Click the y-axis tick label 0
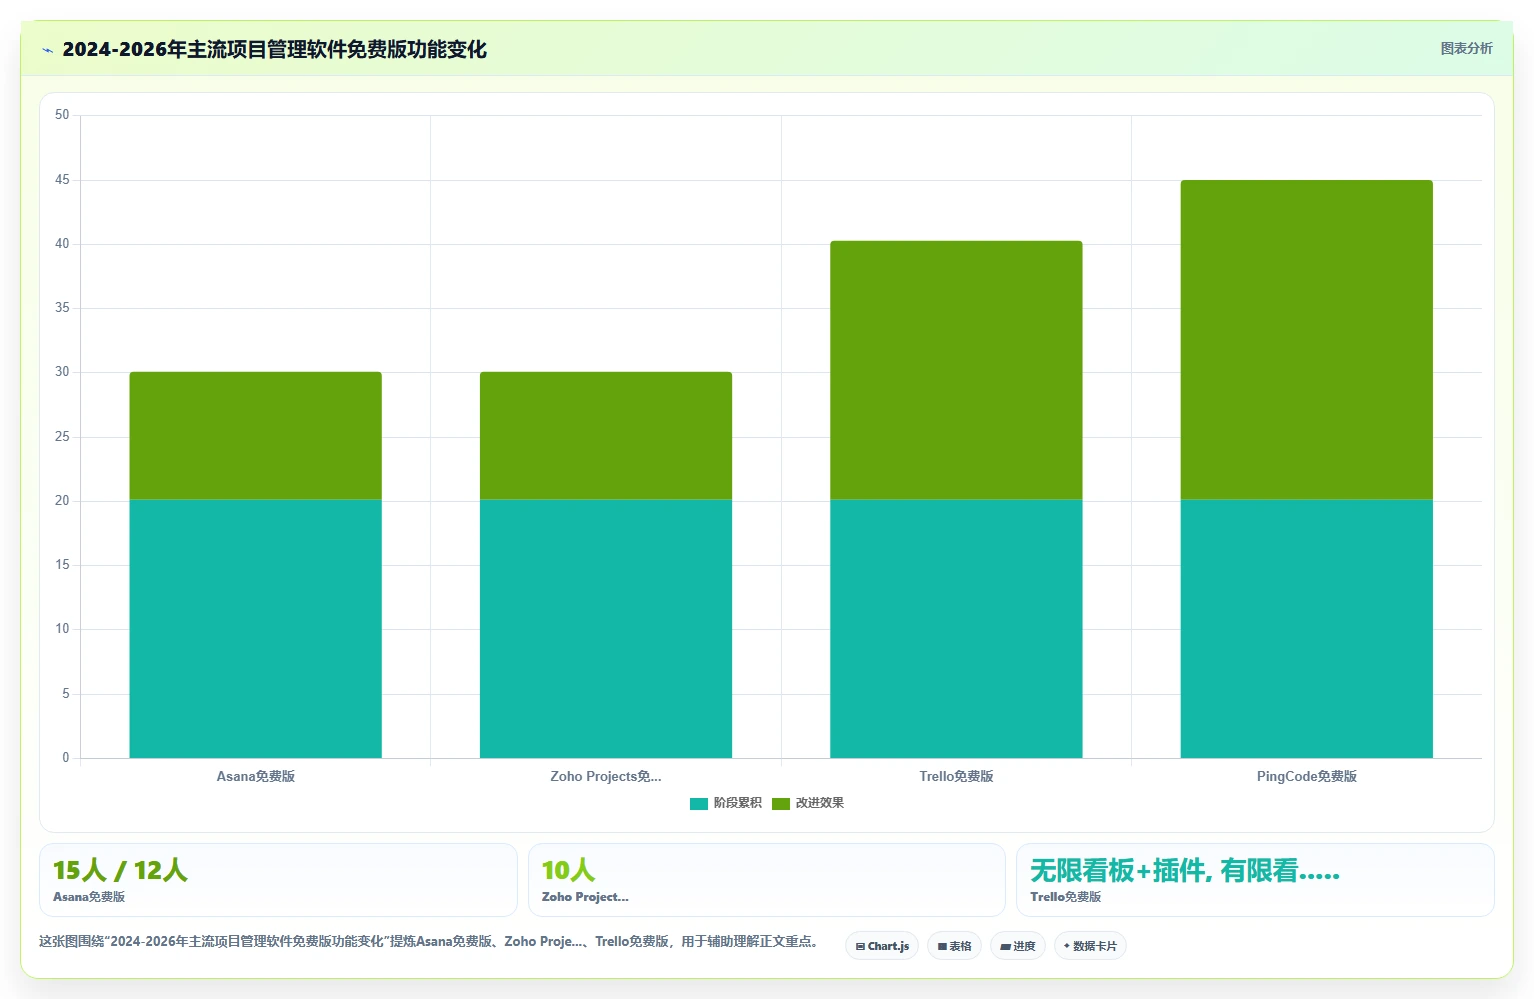This screenshot has height=999, width=1534. click(x=66, y=758)
